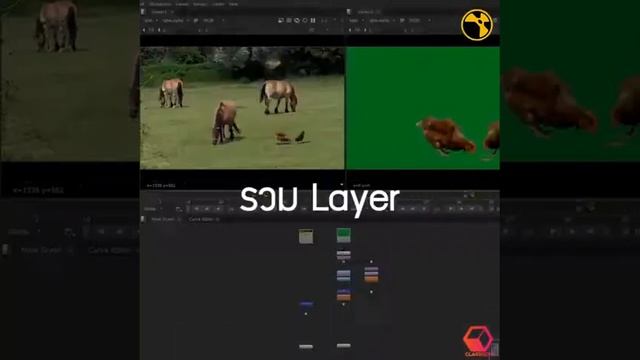This screenshot has width=640, height=360.
Task: Click the gain decrease arrow in Viewer1
Action: tap(144, 30)
